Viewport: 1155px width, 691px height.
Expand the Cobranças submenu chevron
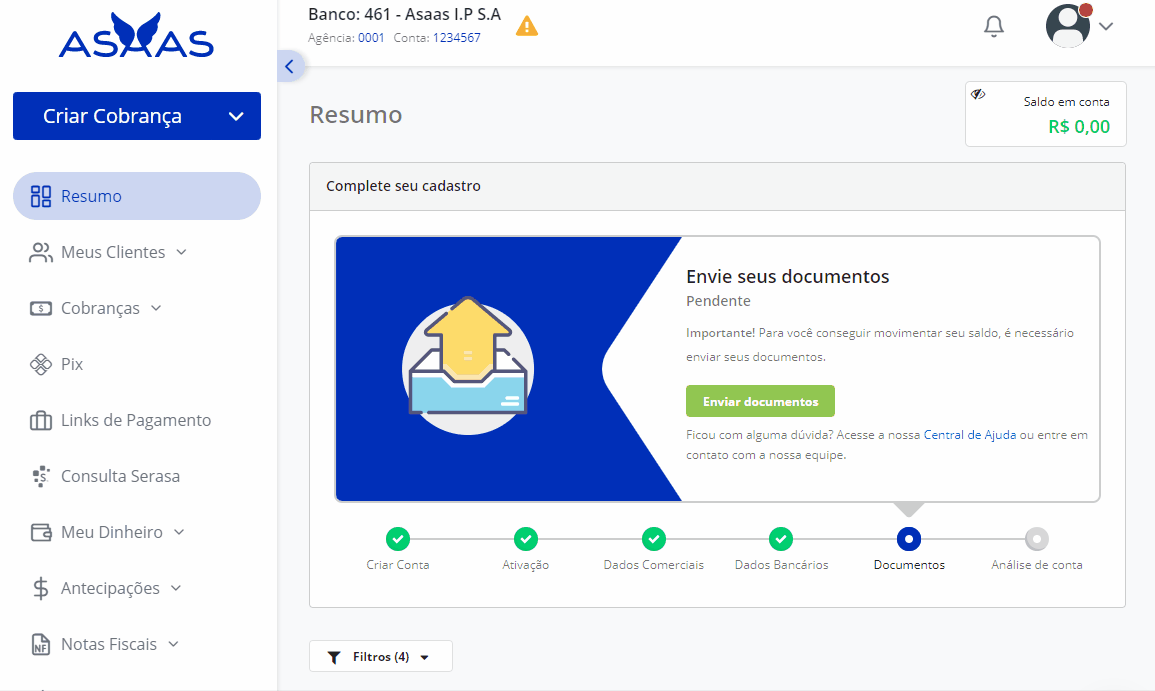[x=156, y=308]
